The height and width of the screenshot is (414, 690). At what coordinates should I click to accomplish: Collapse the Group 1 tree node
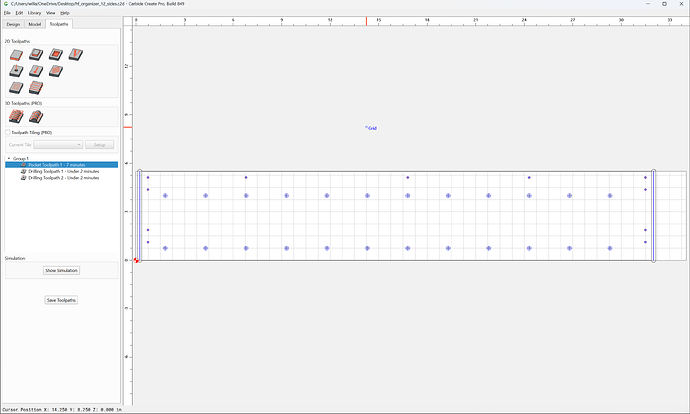click(9, 158)
